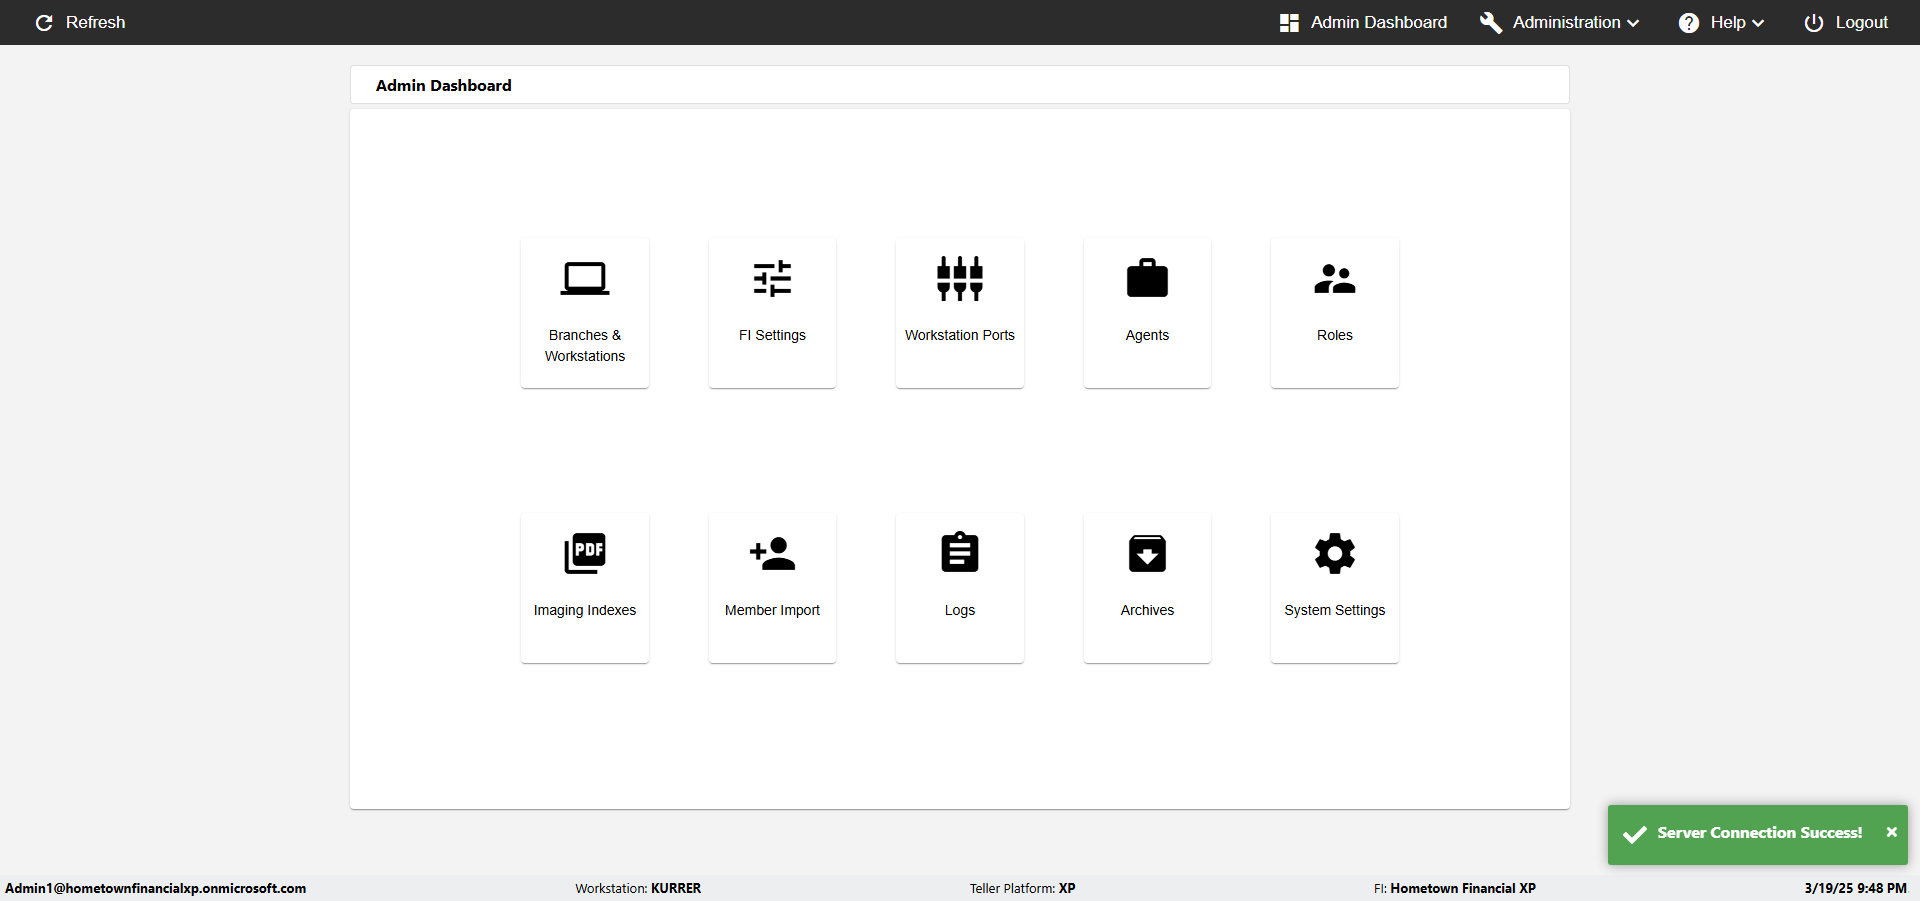Viewport: 1920px width, 901px height.
Task: Expand the Administration dropdown chevron
Action: tap(1633, 24)
